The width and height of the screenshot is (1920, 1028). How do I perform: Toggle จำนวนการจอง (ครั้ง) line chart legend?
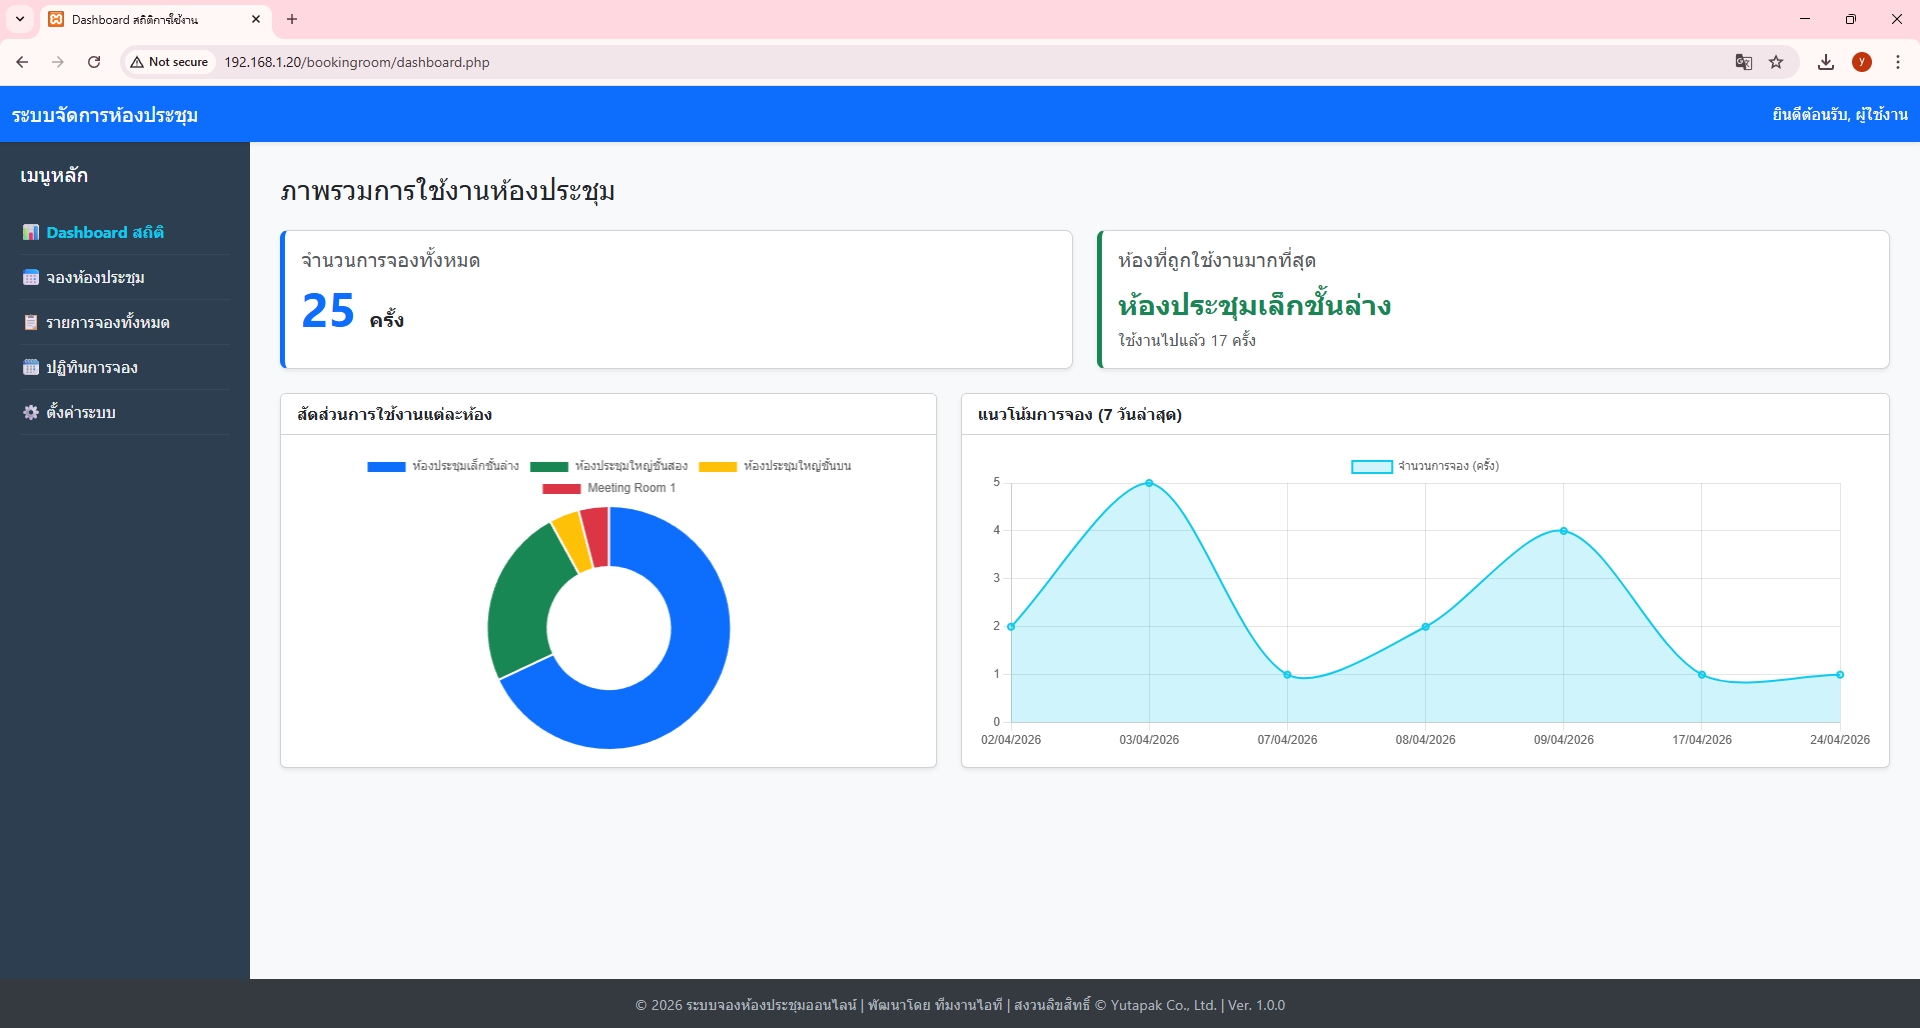(1371, 466)
